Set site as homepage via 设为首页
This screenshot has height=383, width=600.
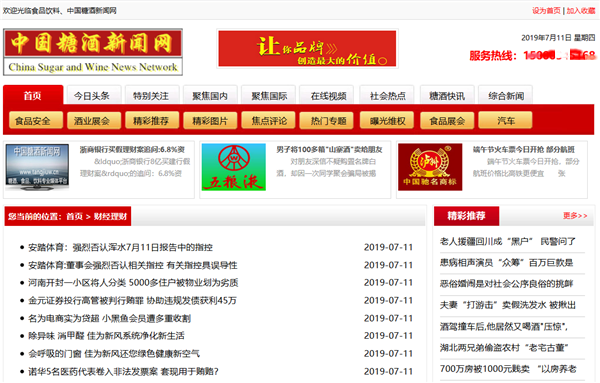pyautogui.click(x=546, y=11)
